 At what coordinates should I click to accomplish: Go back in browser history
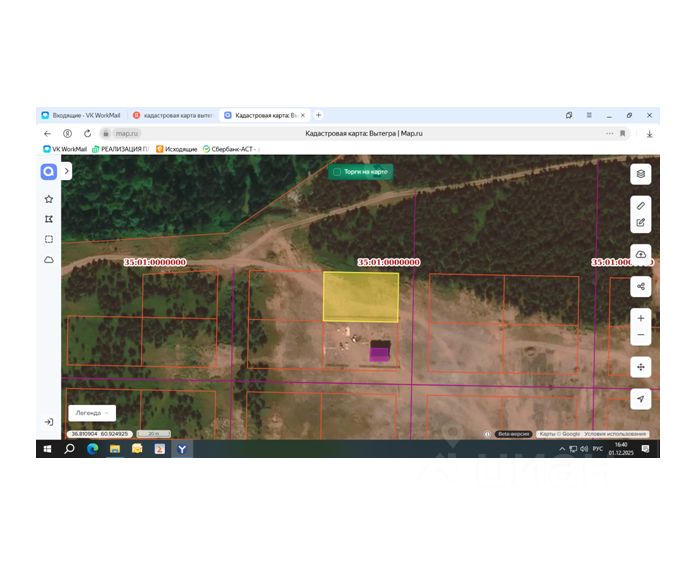pos(47,134)
